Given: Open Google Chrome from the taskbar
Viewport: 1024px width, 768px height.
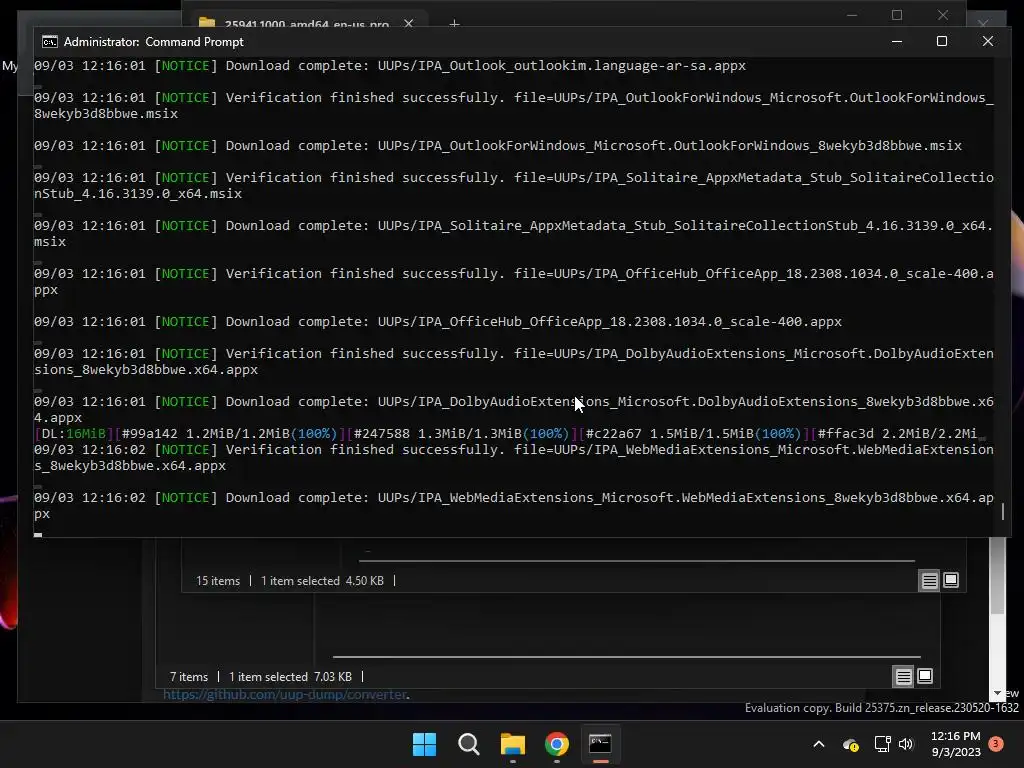Looking at the screenshot, I should click(x=556, y=744).
